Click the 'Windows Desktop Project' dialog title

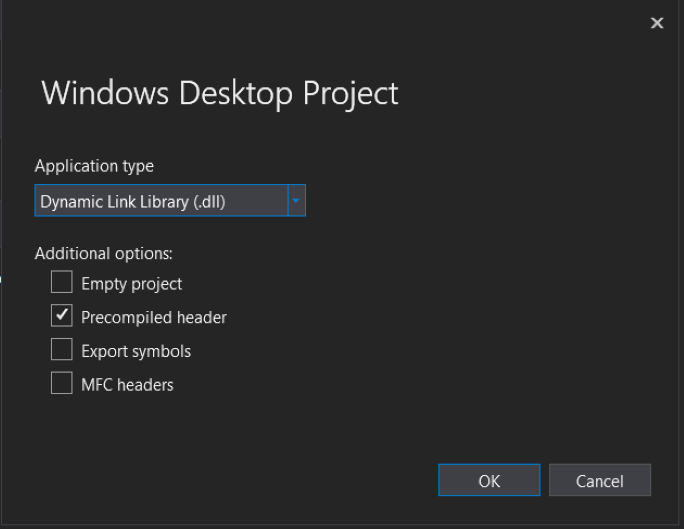coord(220,94)
